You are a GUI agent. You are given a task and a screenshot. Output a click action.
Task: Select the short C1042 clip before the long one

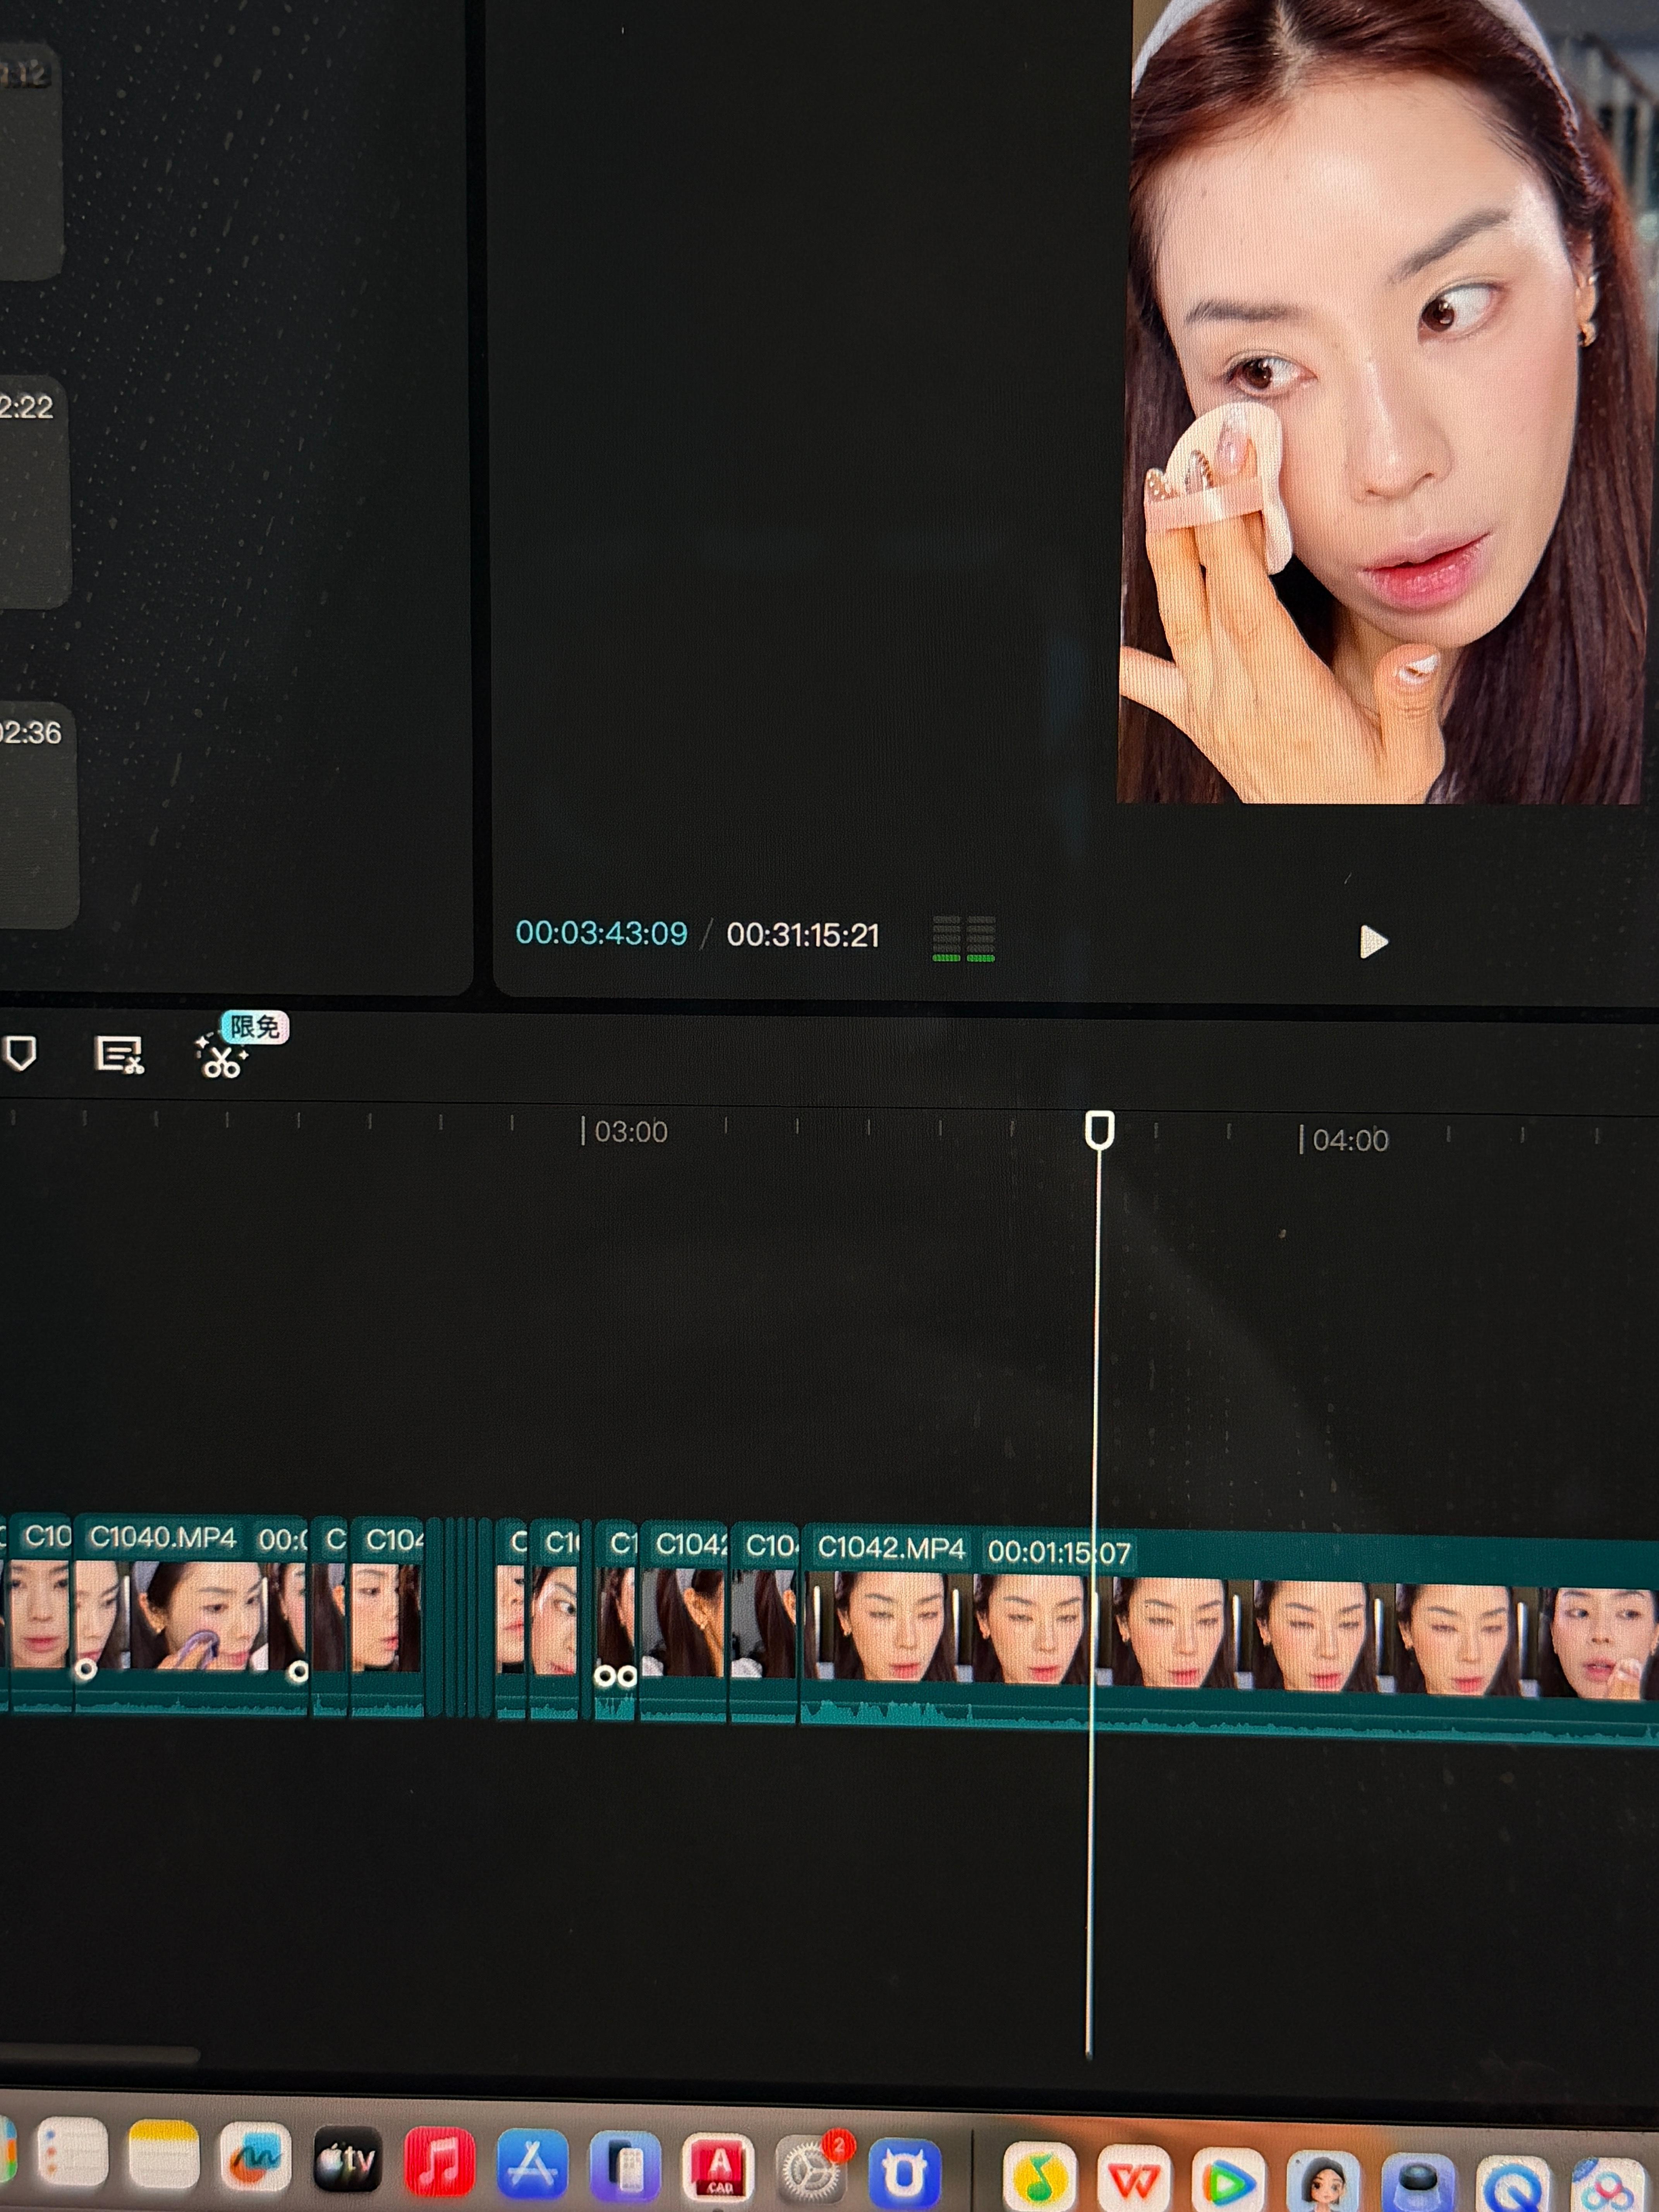(x=684, y=1622)
